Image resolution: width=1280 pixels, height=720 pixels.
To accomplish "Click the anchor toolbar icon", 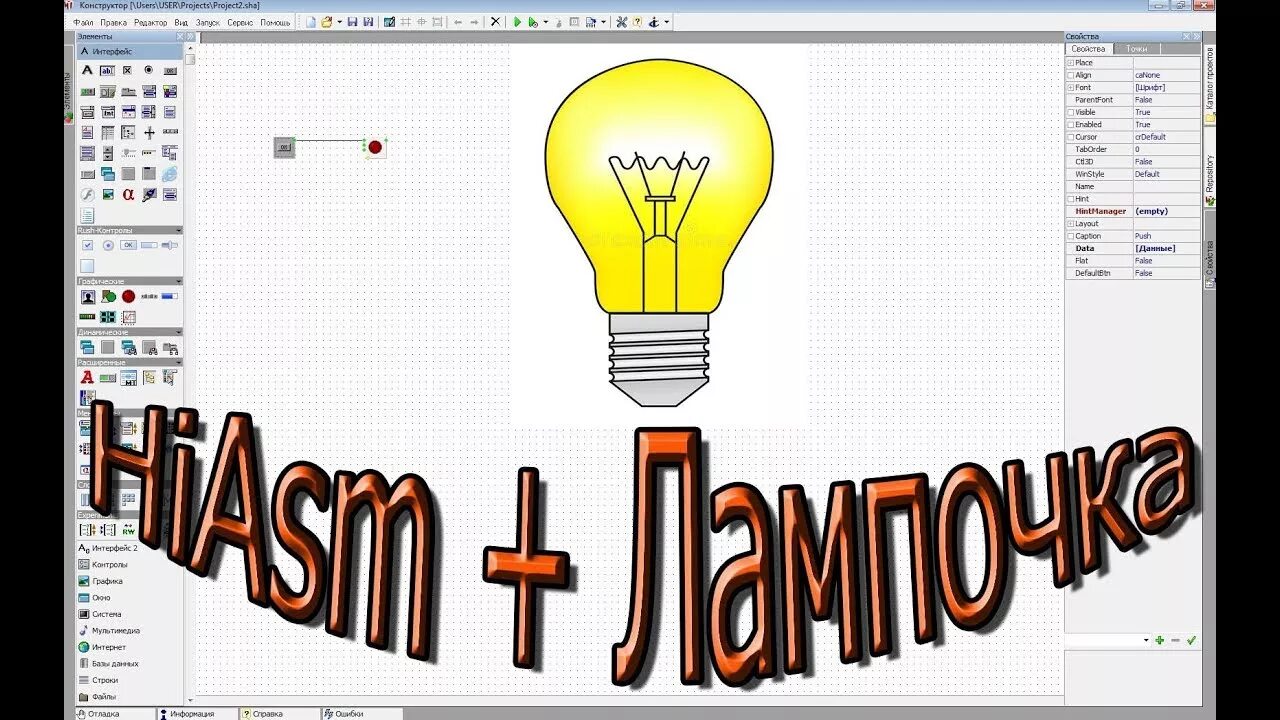I will click(x=653, y=22).
